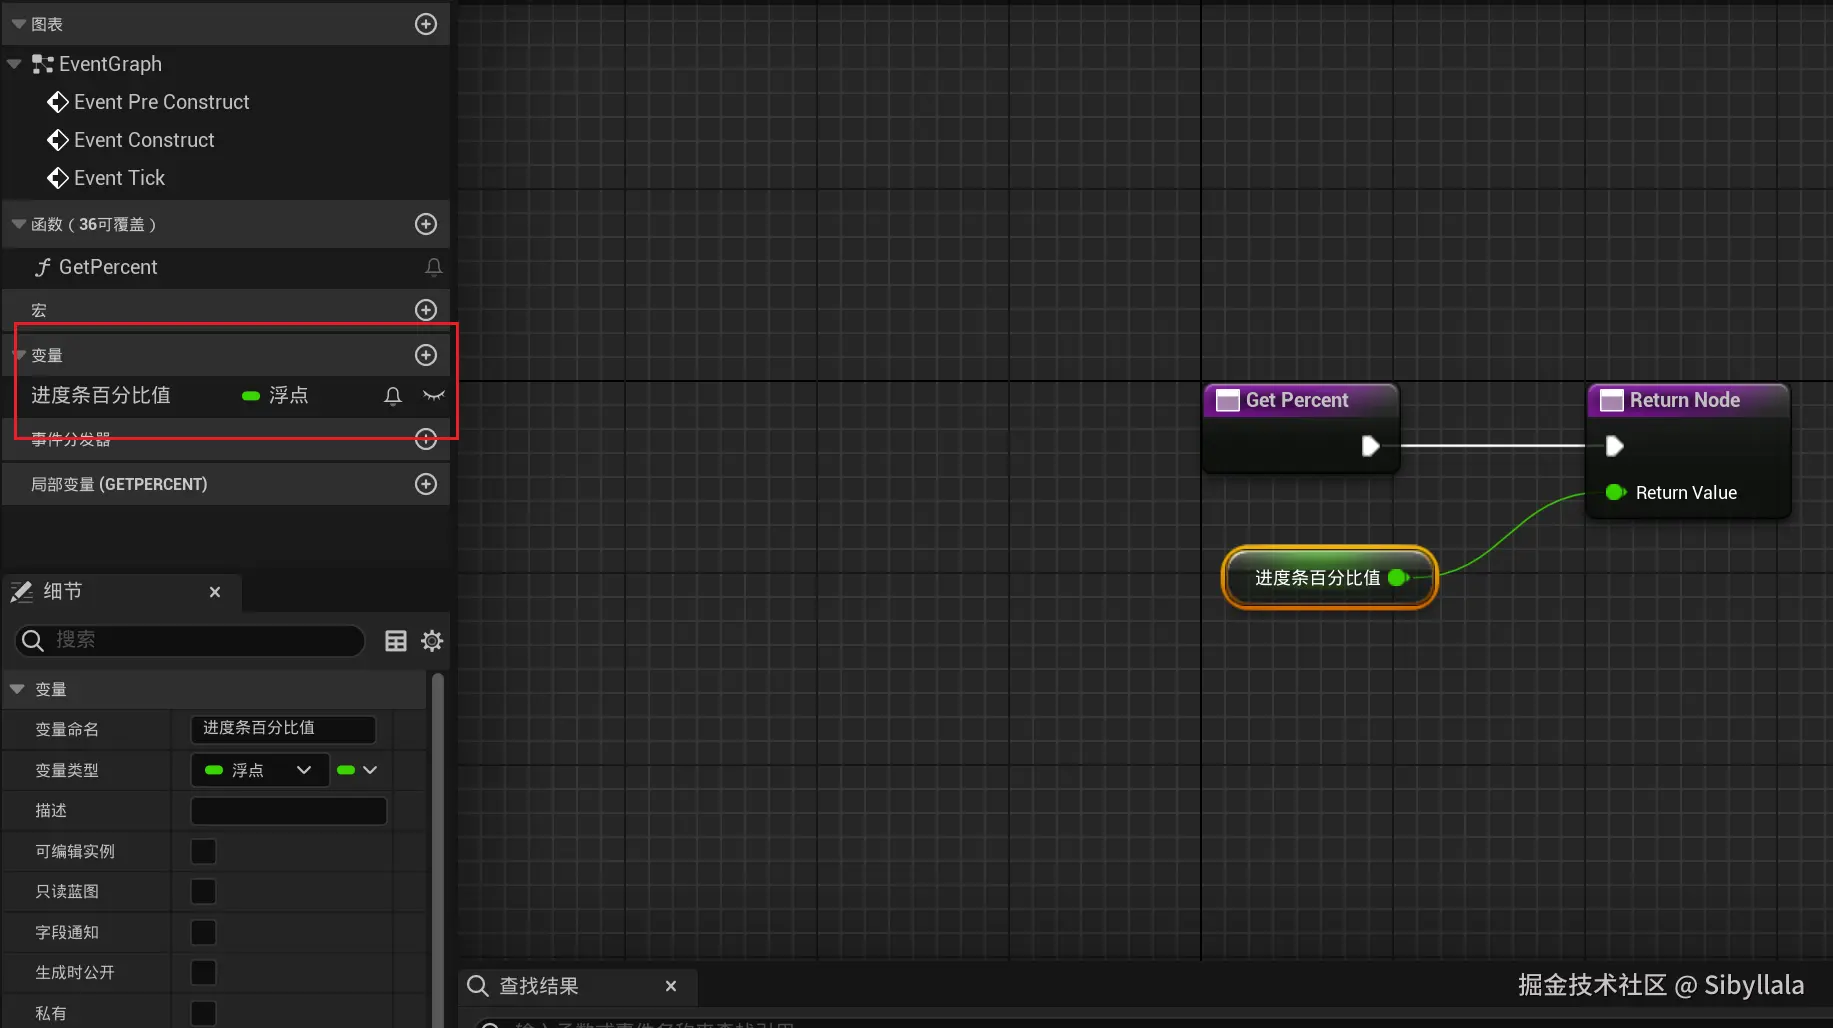Click the Get Percent execution output pin

(x=1371, y=446)
